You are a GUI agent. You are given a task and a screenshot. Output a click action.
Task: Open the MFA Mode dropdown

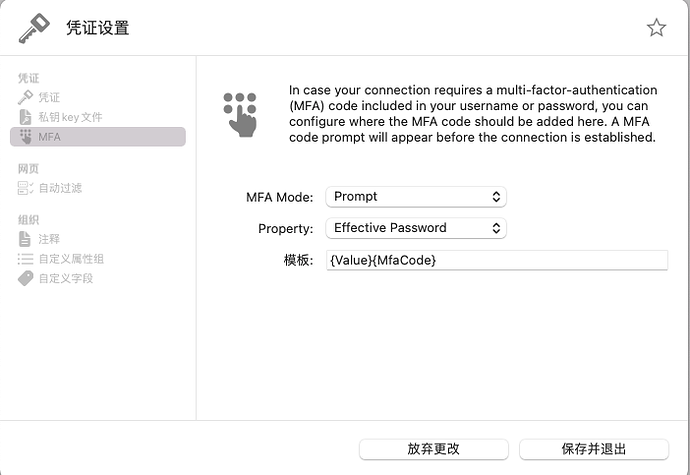(416, 197)
